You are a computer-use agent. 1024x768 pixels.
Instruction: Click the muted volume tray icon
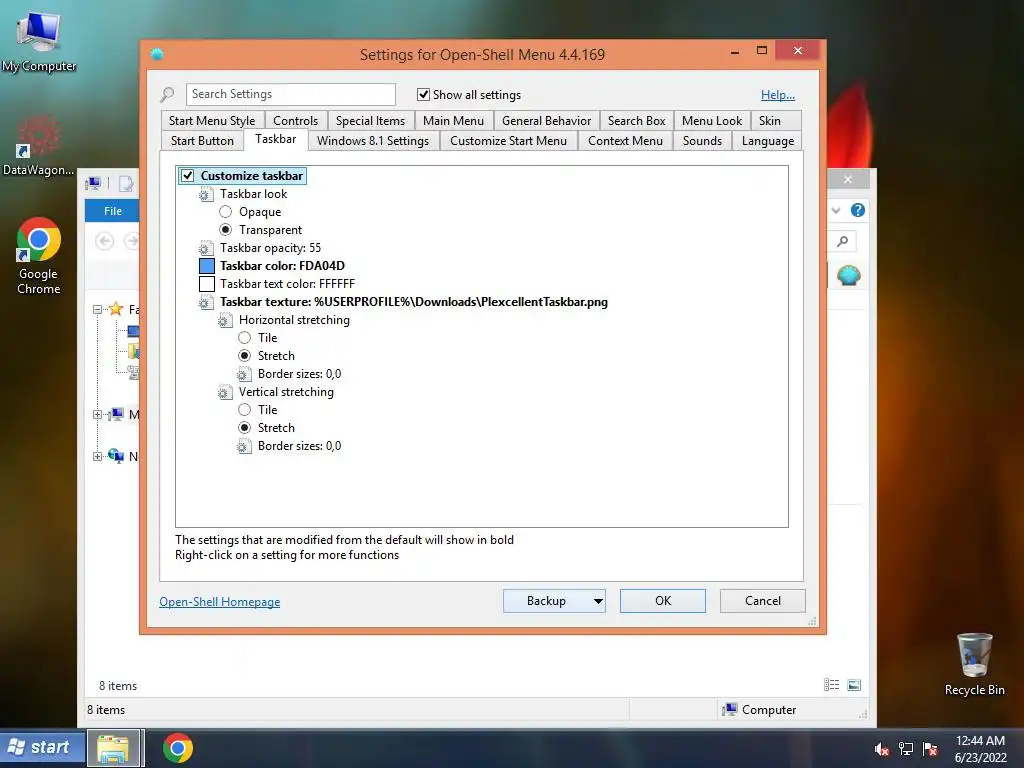pyautogui.click(x=882, y=749)
